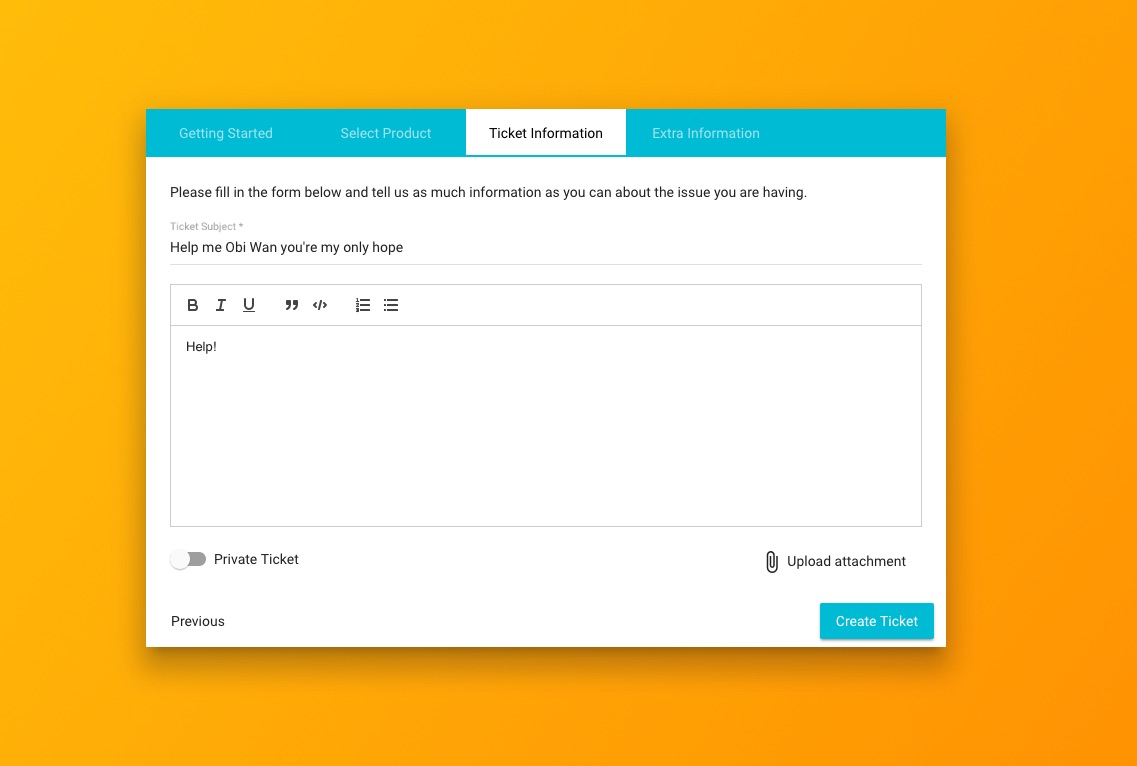The height and width of the screenshot is (766, 1137).
Task: Go to the Getting Started tab
Action: 226,133
